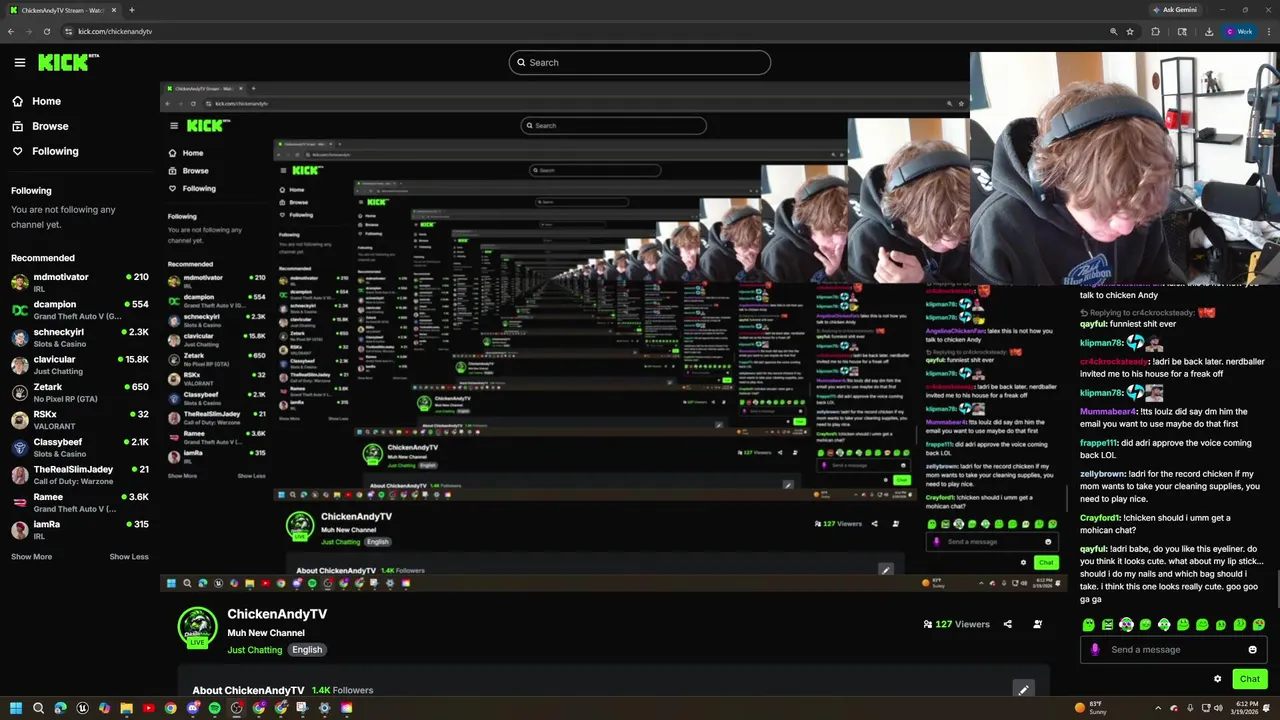Image resolution: width=1280 pixels, height=720 pixels.
Task: Go to Home in Kick sidebar
Action: 36,101
